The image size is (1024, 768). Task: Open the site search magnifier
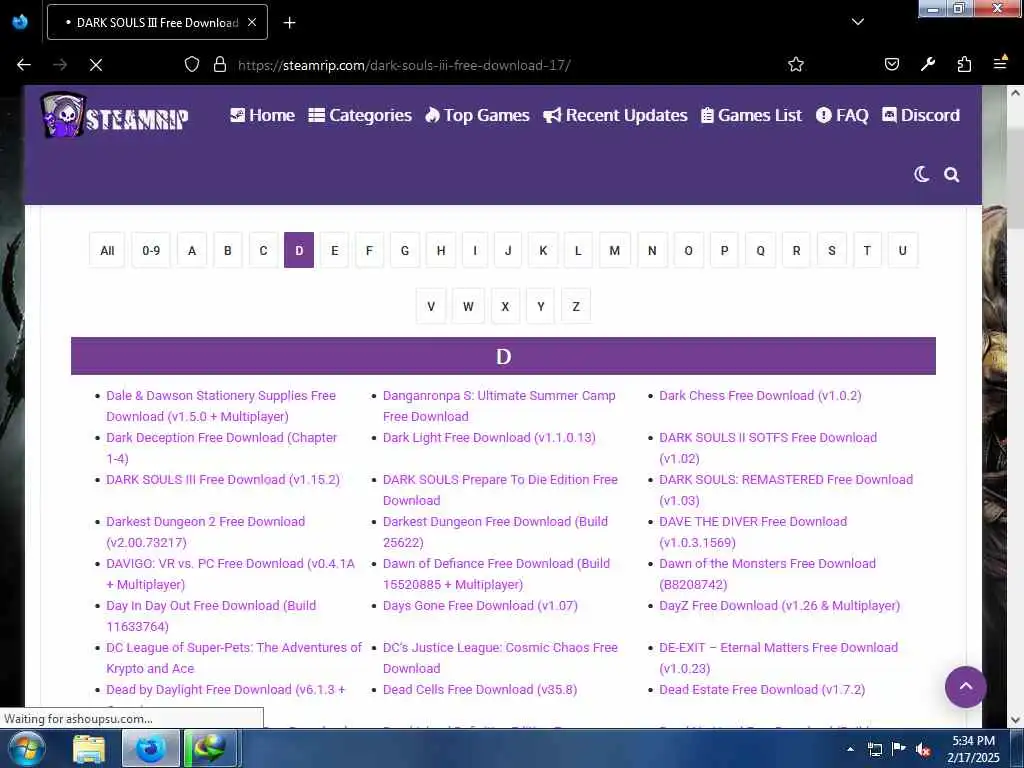pos(952,174)
